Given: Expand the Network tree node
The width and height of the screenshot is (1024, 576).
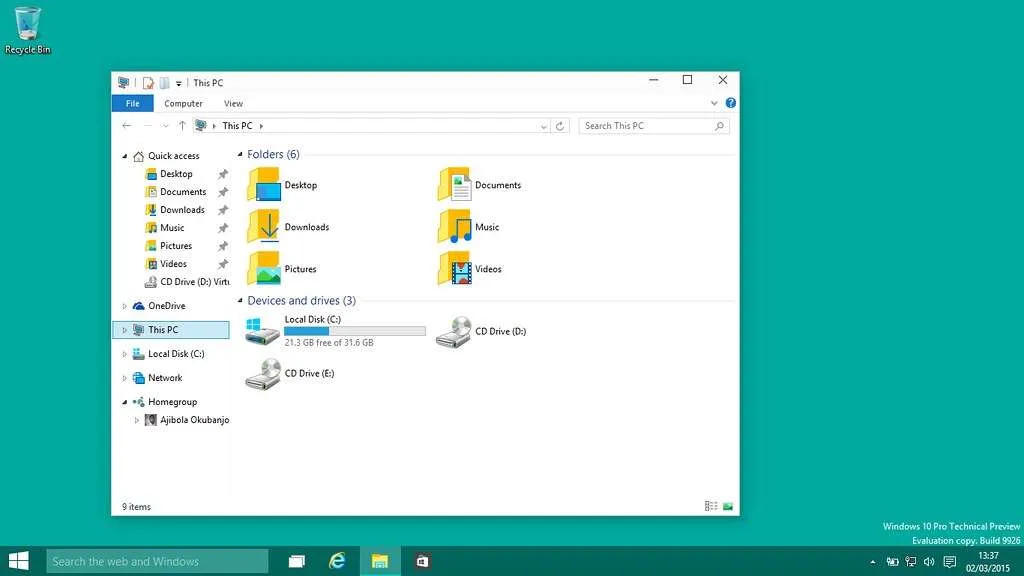Looking at the screenshot, I should pos(125,378).
